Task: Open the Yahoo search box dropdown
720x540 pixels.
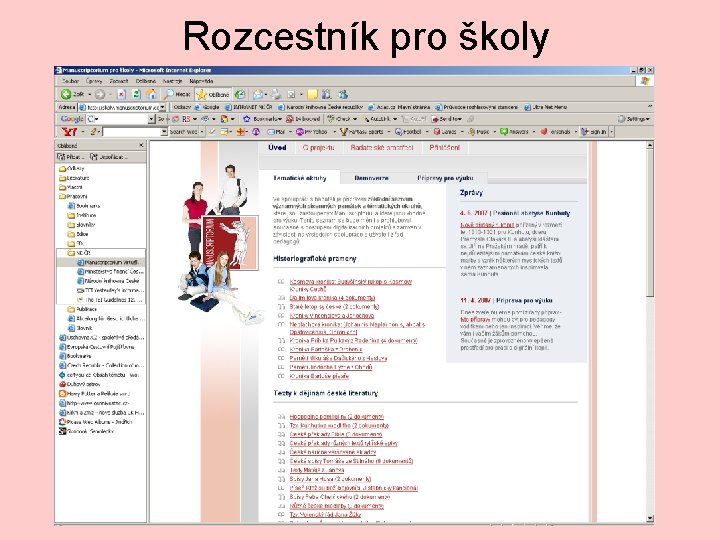Action: click(x=164, y=132)
